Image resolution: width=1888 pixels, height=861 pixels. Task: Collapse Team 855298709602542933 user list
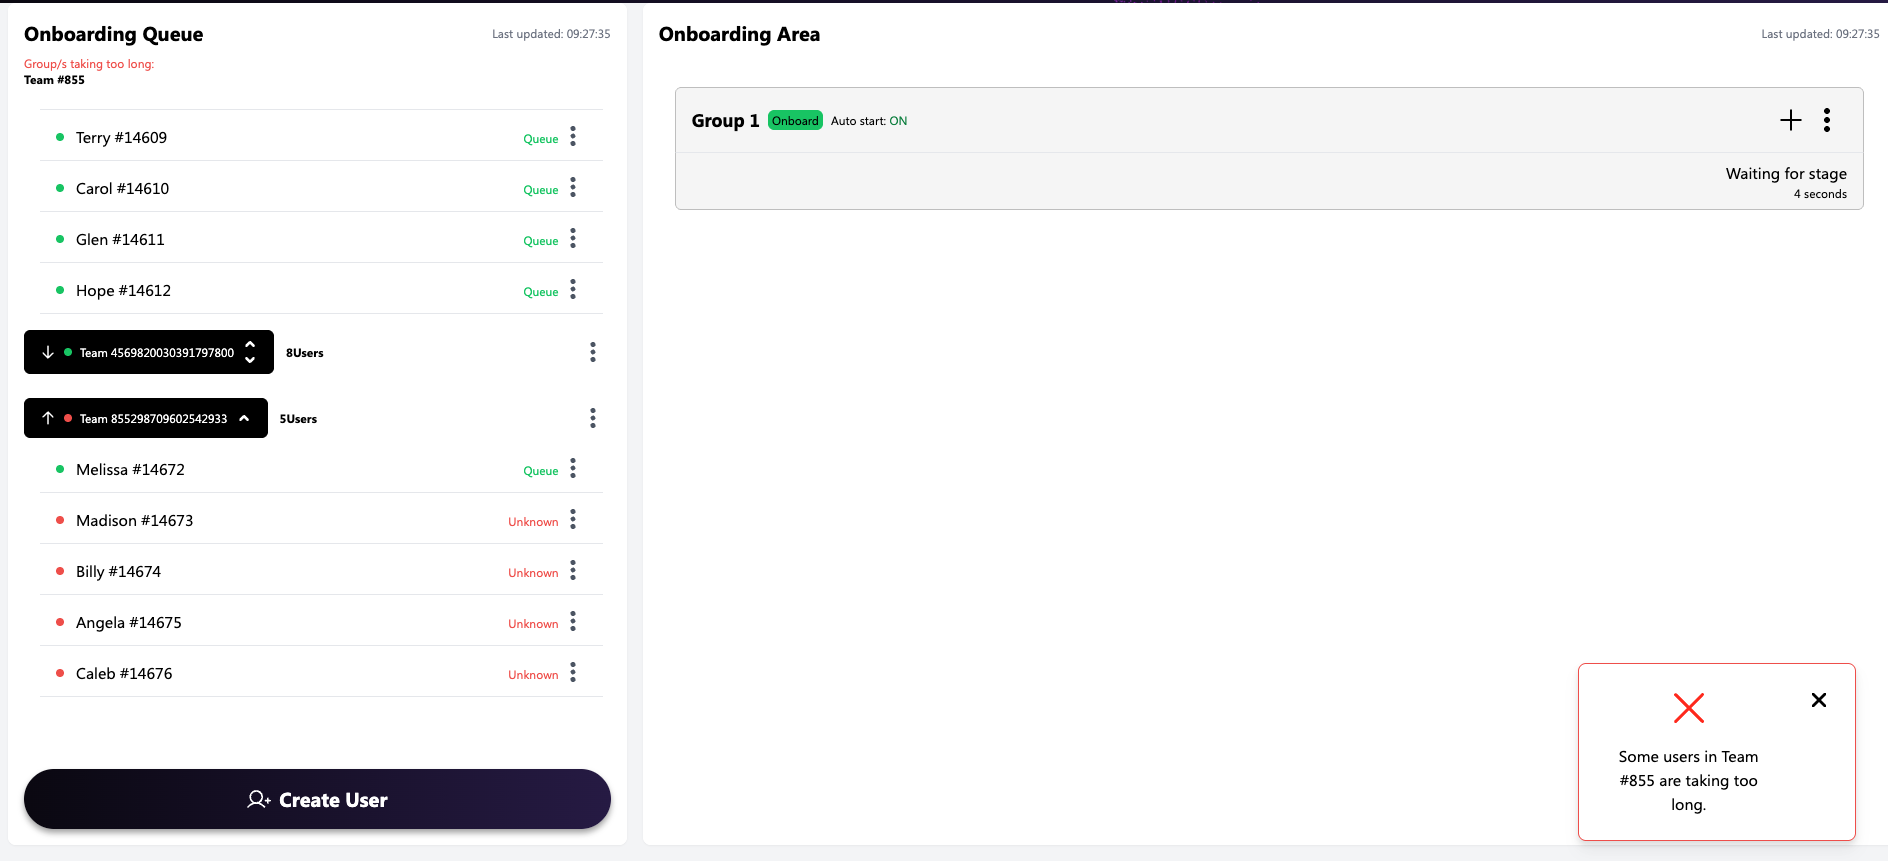point(244,418)
